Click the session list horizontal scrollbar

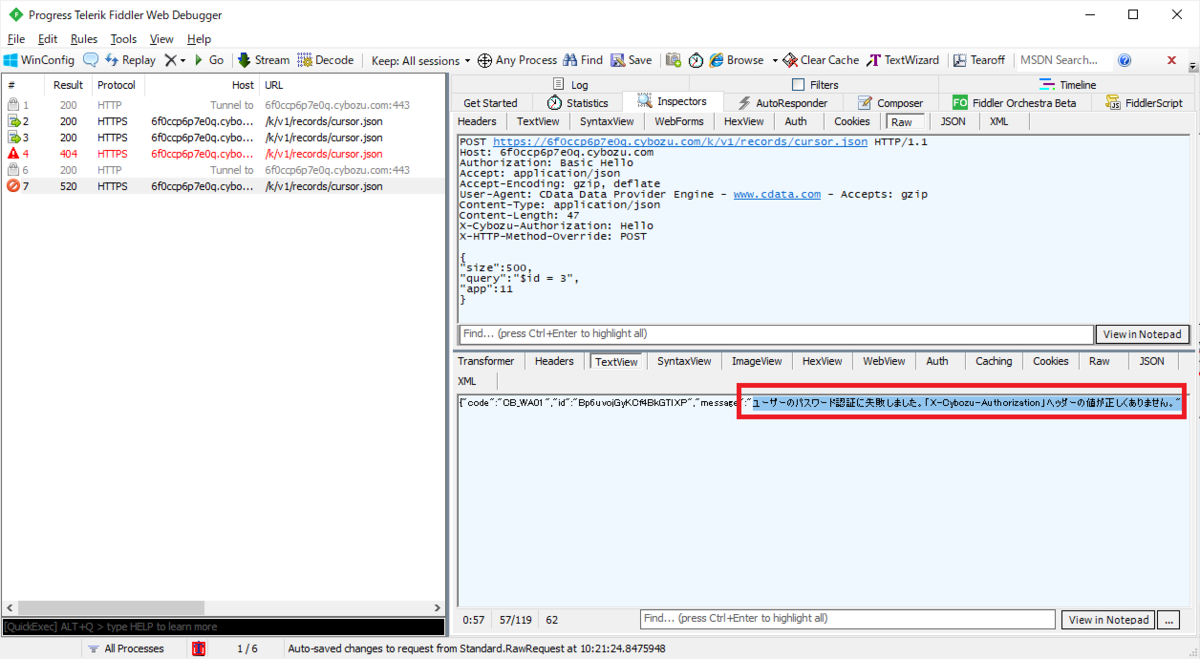coord(223,607)
